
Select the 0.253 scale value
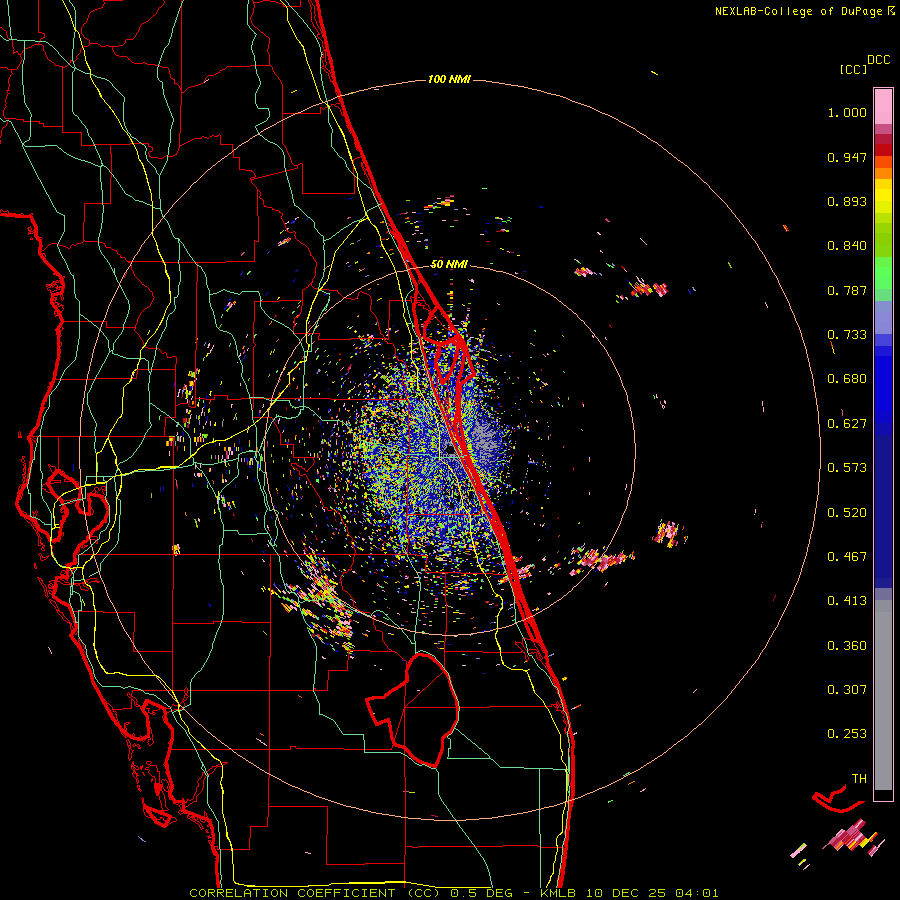point(847,734)
